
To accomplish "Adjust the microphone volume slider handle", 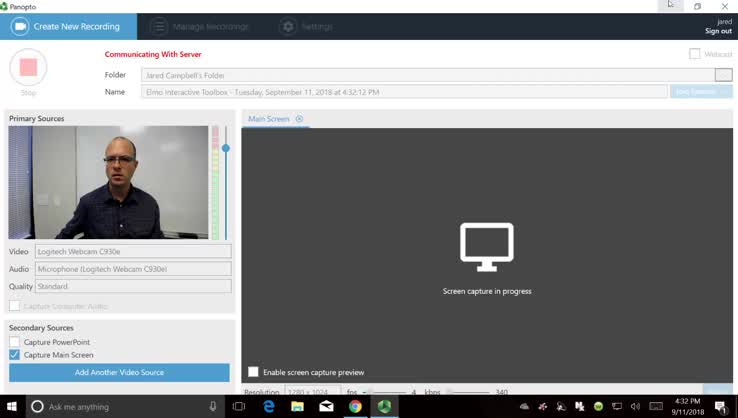I will coord(226,148).
